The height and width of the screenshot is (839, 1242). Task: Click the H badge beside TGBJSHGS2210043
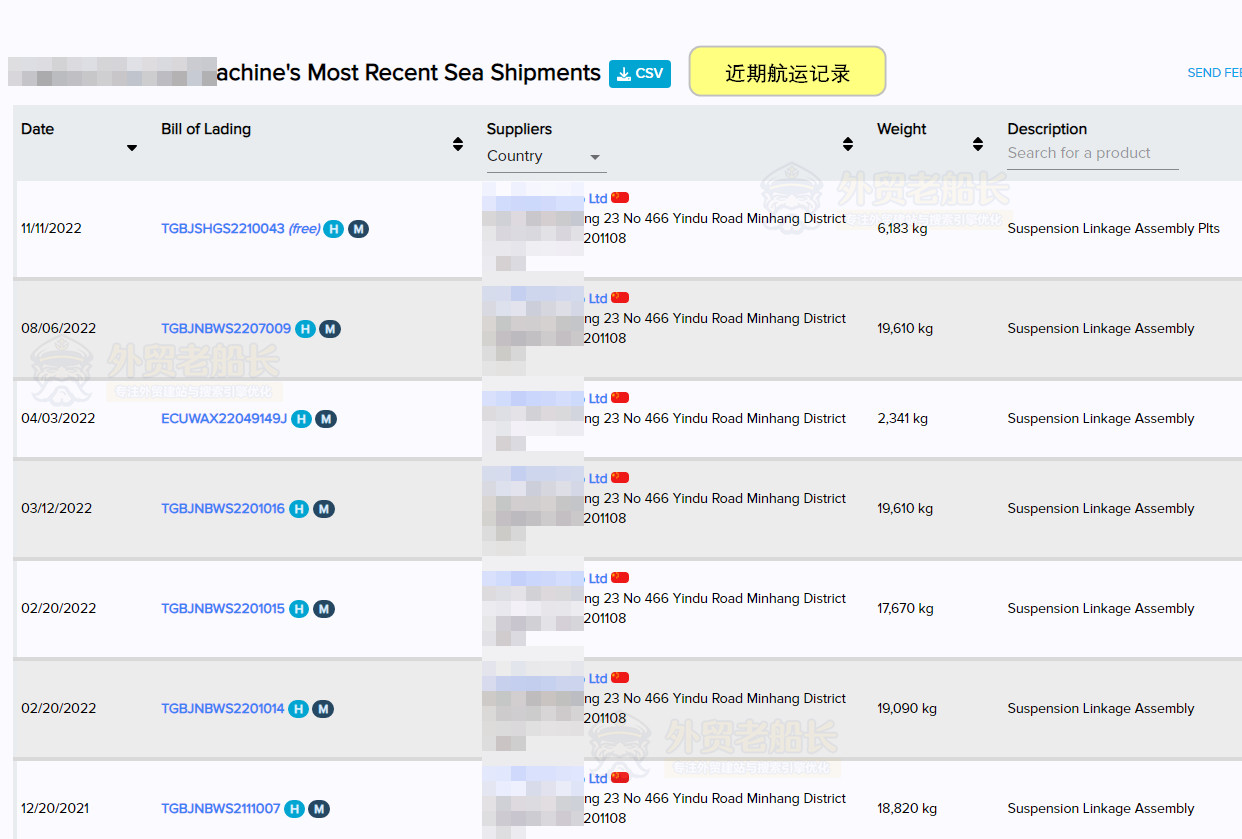tap(333, 229)
